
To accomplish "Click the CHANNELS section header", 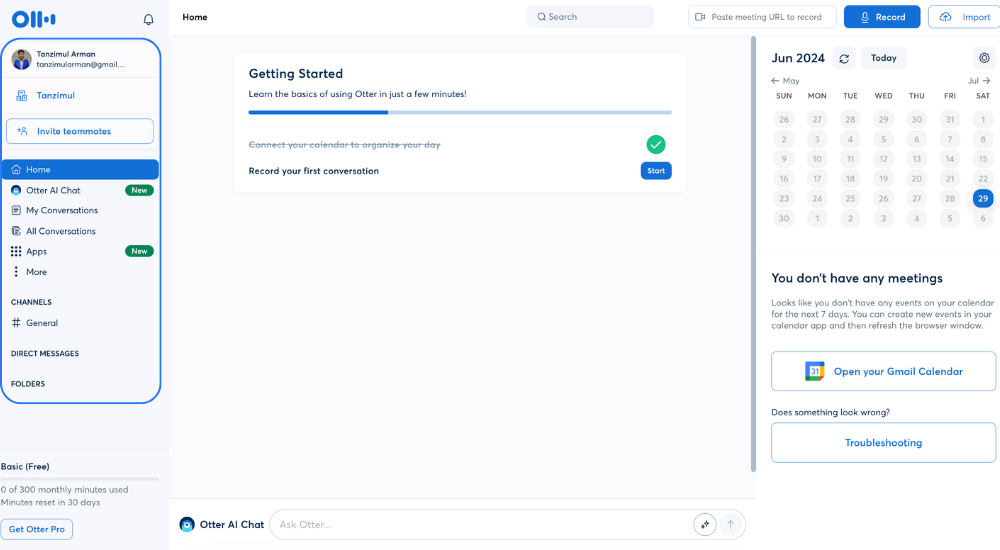I will 31,302.
